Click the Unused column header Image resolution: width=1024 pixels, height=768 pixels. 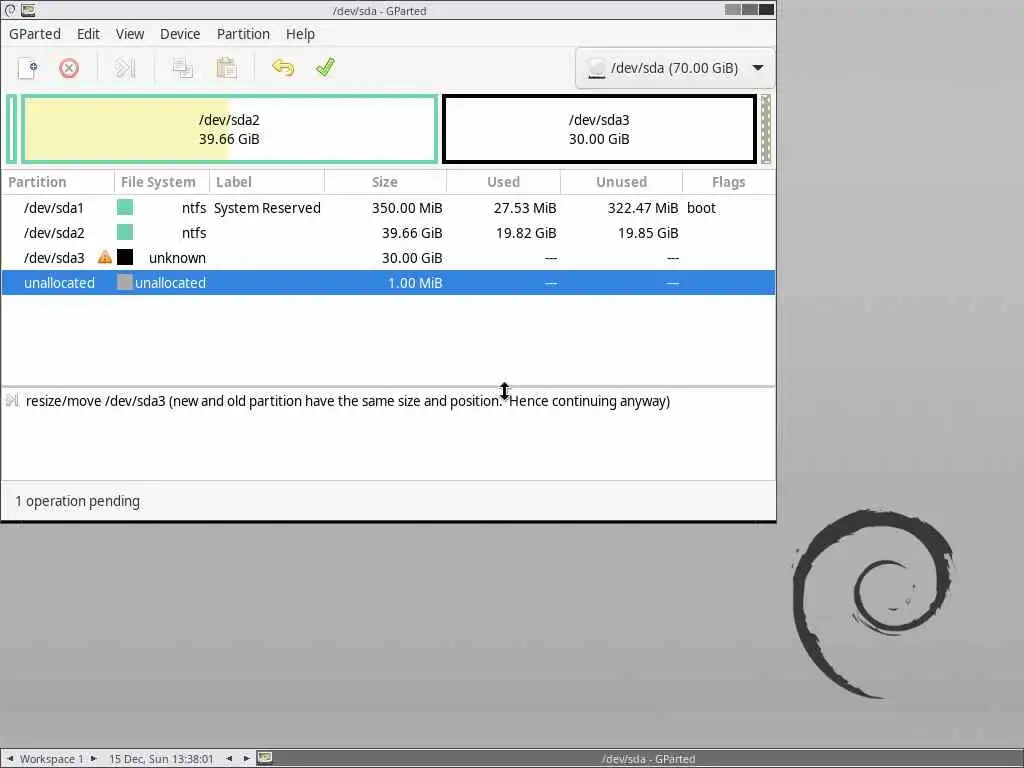coord(621,182)
